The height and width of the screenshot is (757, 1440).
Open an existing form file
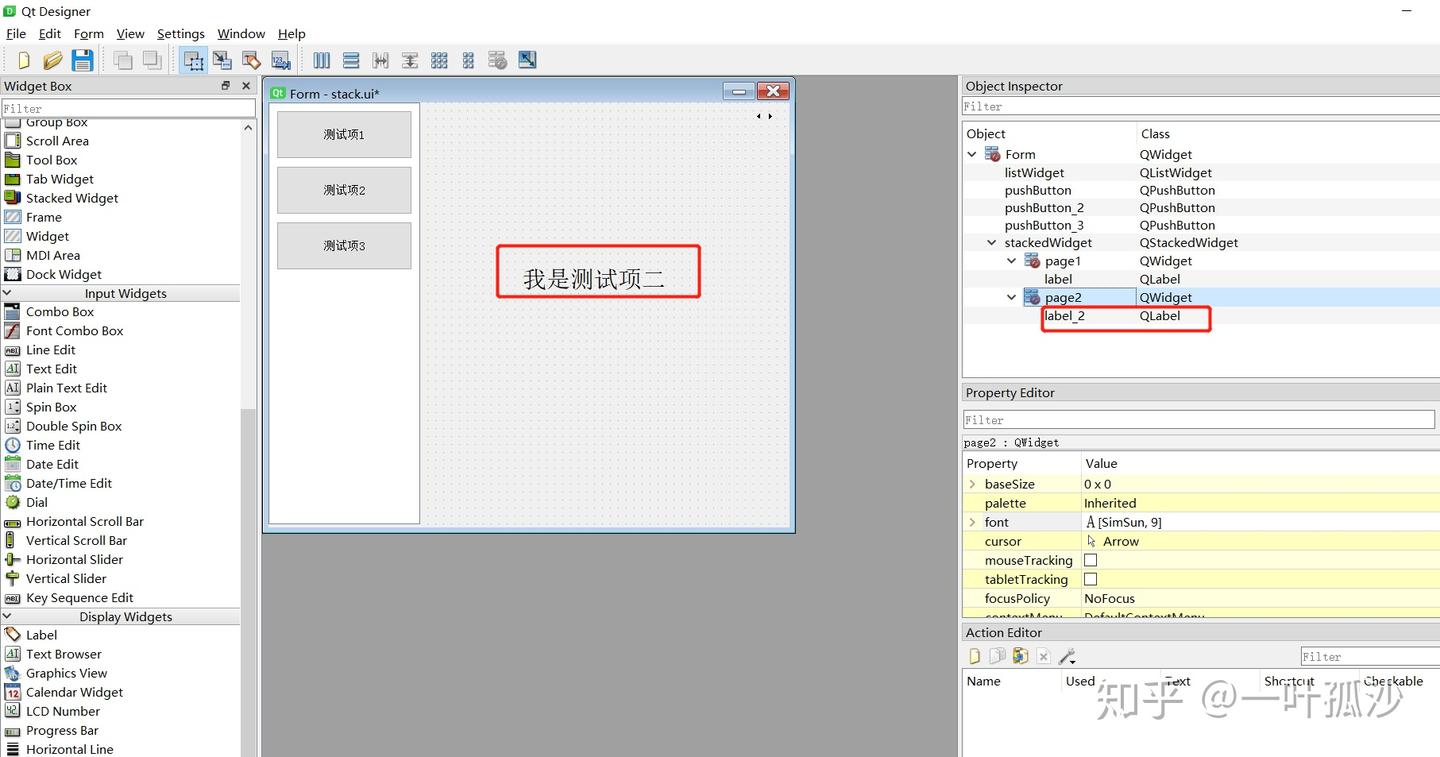pyautogui.click(x=53, y=60)
